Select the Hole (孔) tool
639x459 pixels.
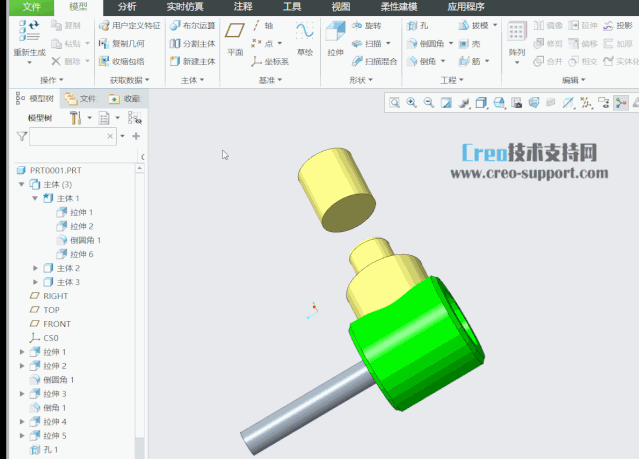[417, 26]
